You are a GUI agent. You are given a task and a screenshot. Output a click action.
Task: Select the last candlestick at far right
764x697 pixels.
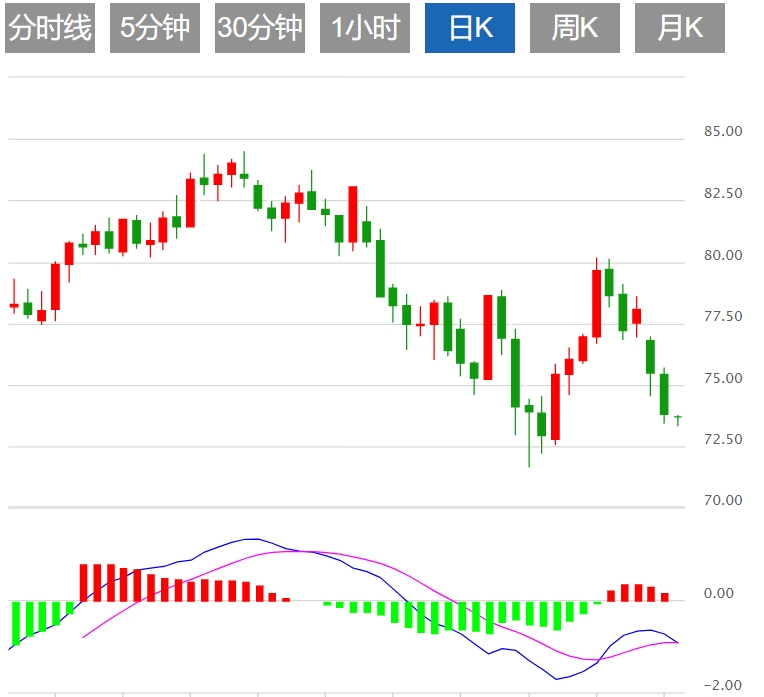point(678,418)
